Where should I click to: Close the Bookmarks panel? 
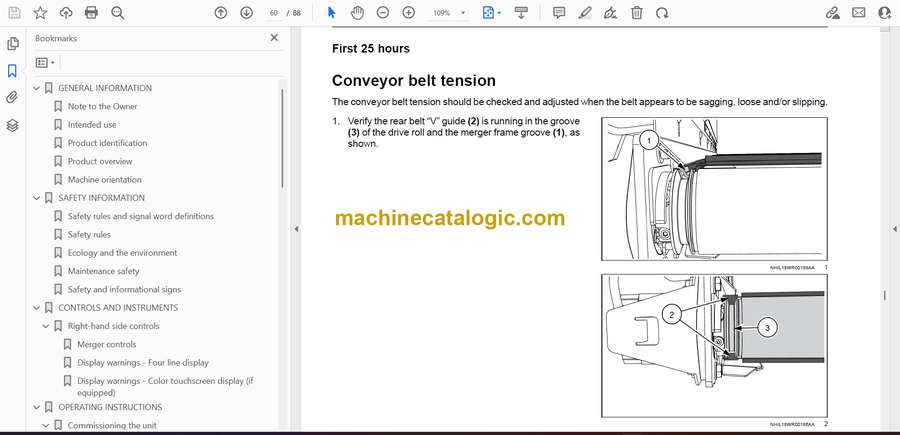coord(274,38)
